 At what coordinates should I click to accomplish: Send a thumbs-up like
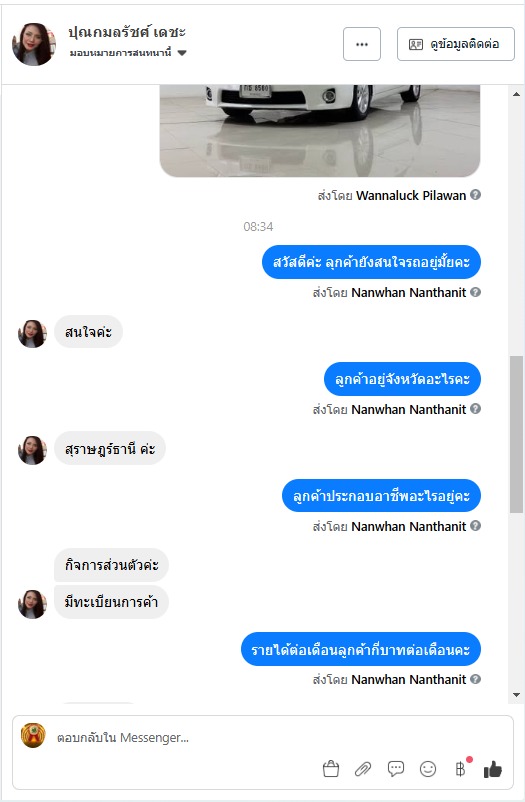pyautogui.click(x=493, y=768)
